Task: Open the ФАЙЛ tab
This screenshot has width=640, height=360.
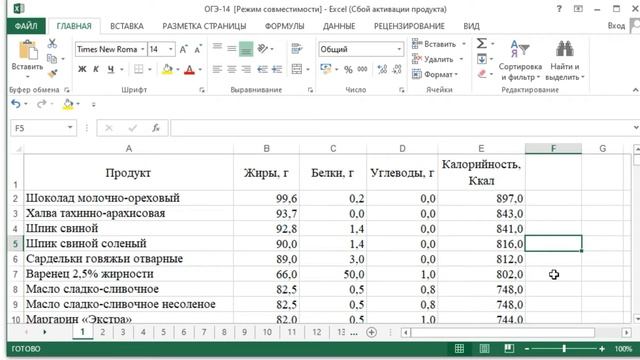Action: 26,26
